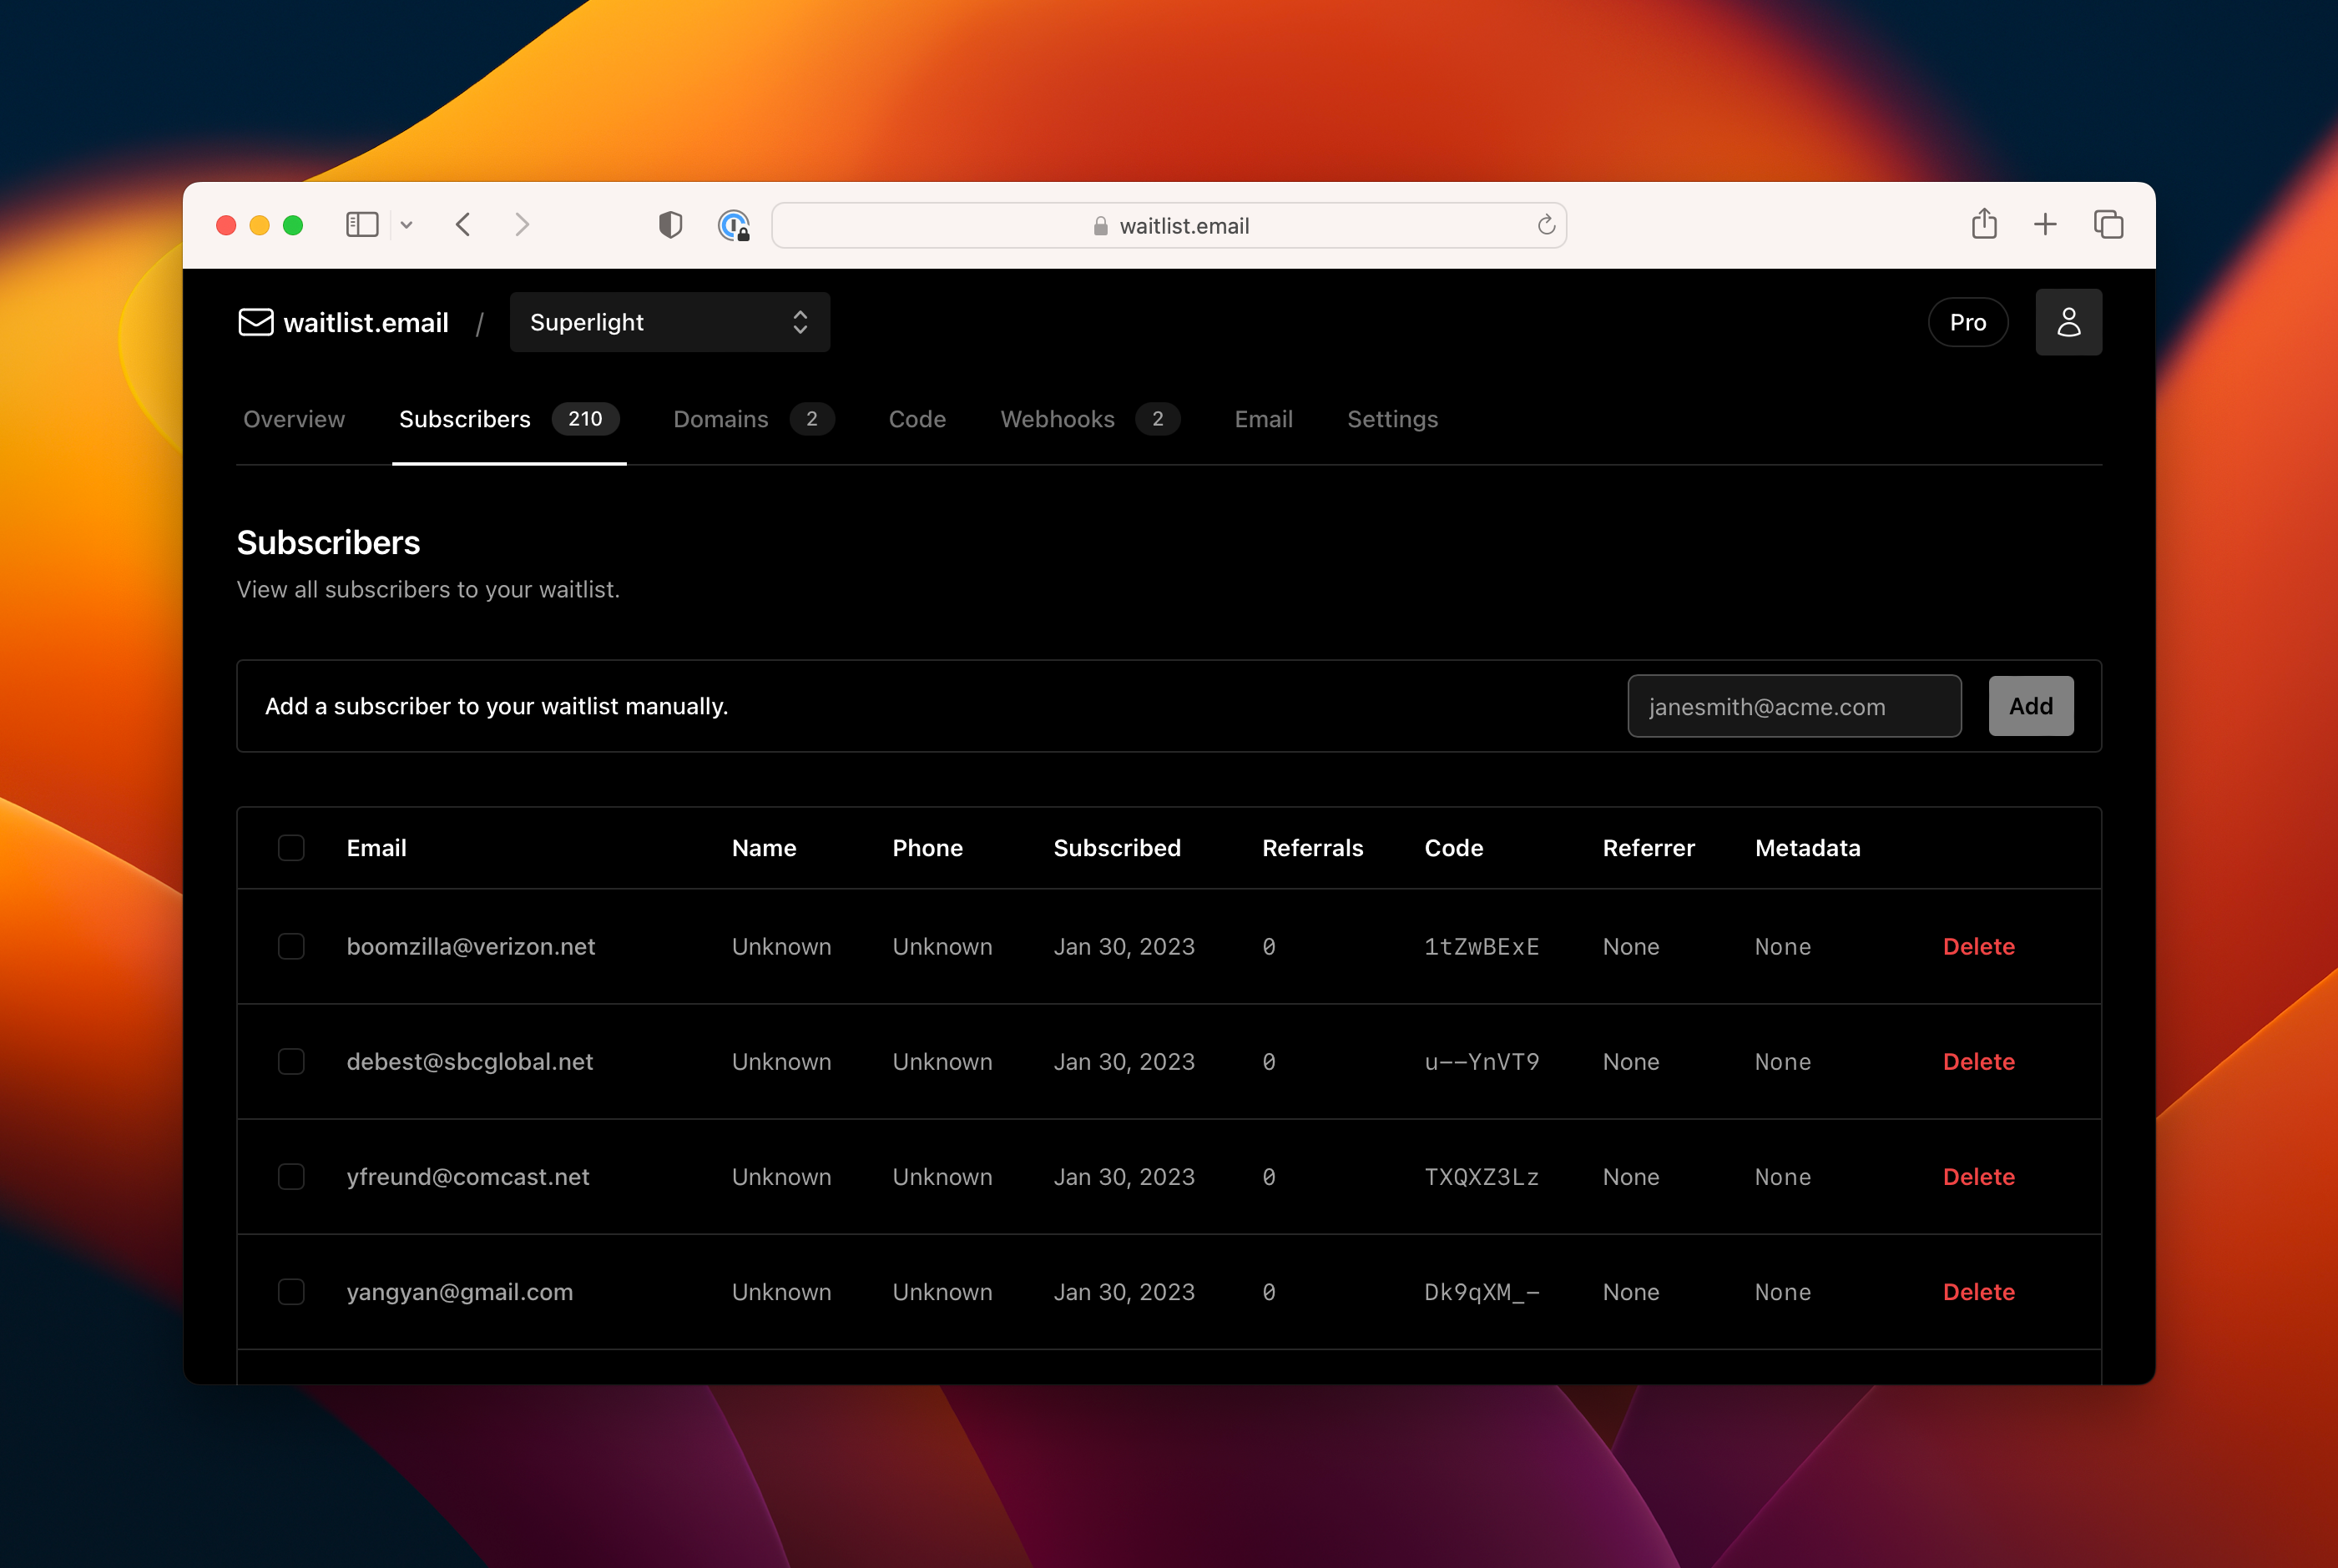Image resolution: width=2338 pixels, height=1568 pixels.
Task: Click the address bar showing waitlist.email
Action: coord(1169,225)
